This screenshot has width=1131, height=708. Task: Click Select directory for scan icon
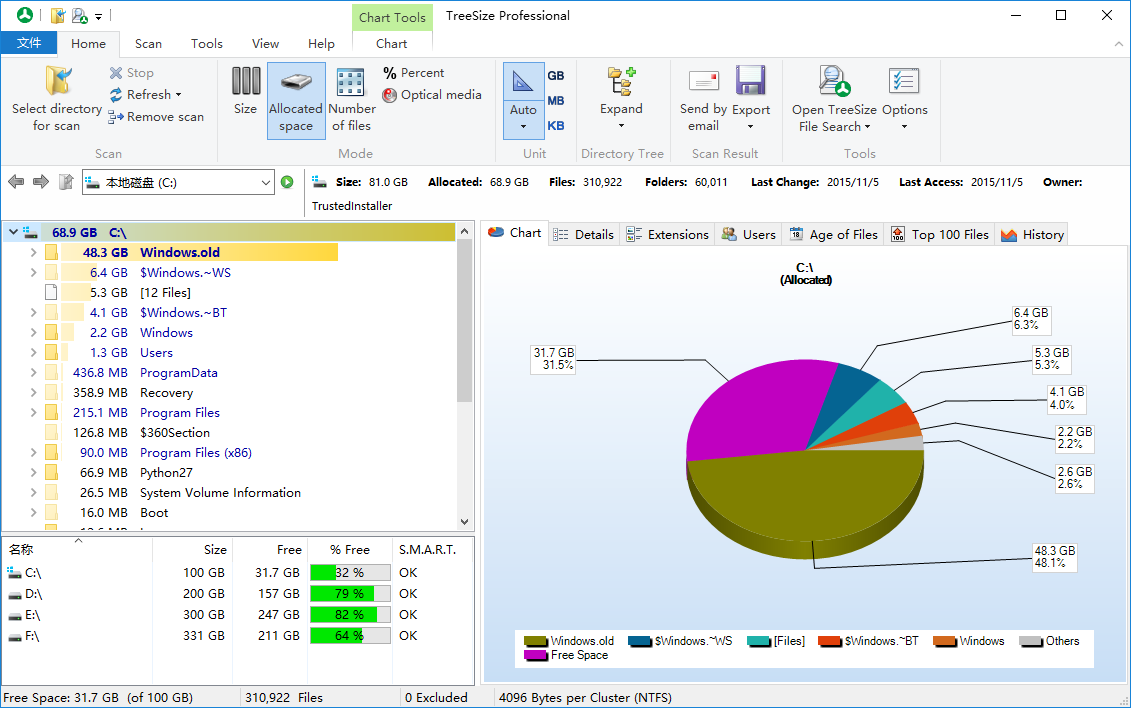(57, 82)
